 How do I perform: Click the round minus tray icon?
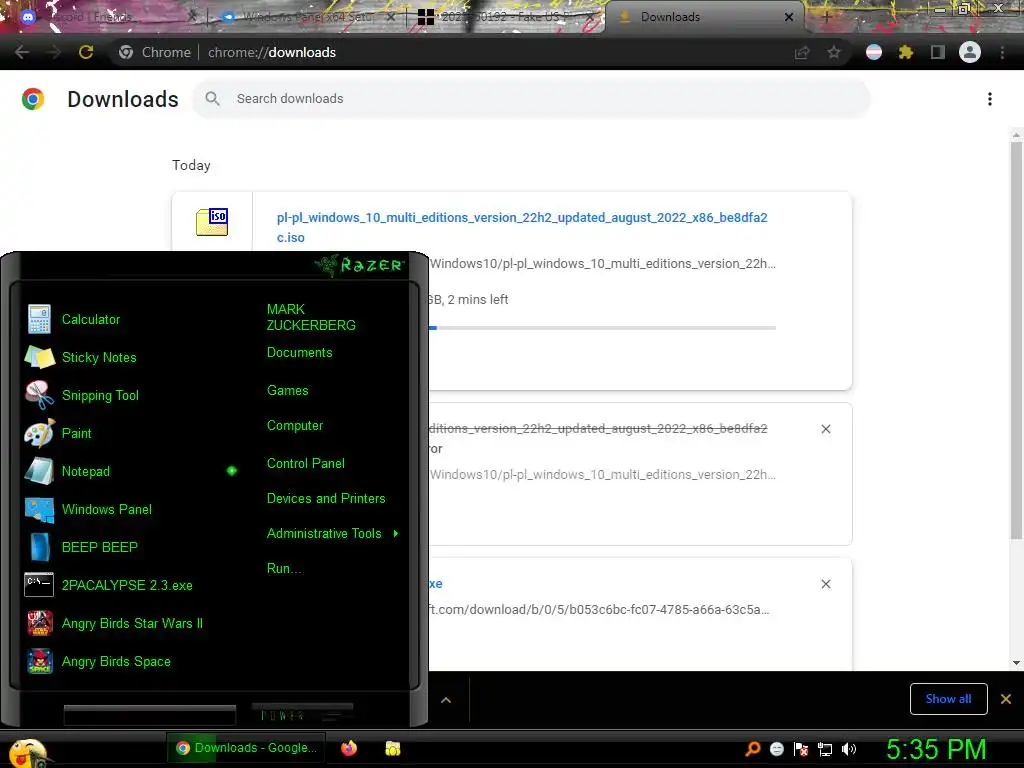coord(776,749)
